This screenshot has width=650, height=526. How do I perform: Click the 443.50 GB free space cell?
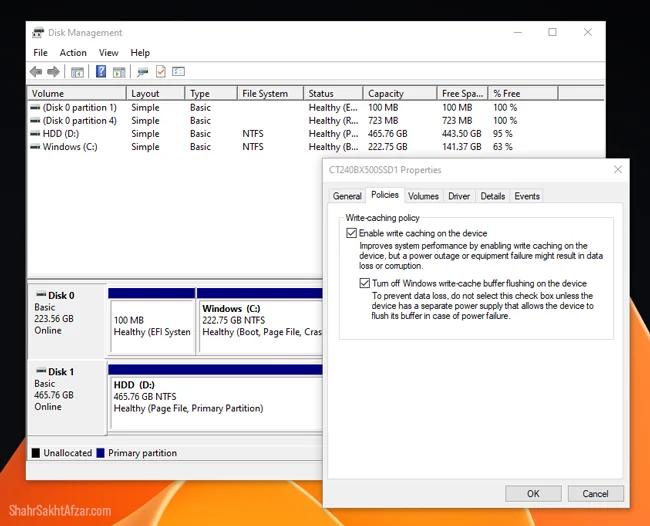point(461,134)
